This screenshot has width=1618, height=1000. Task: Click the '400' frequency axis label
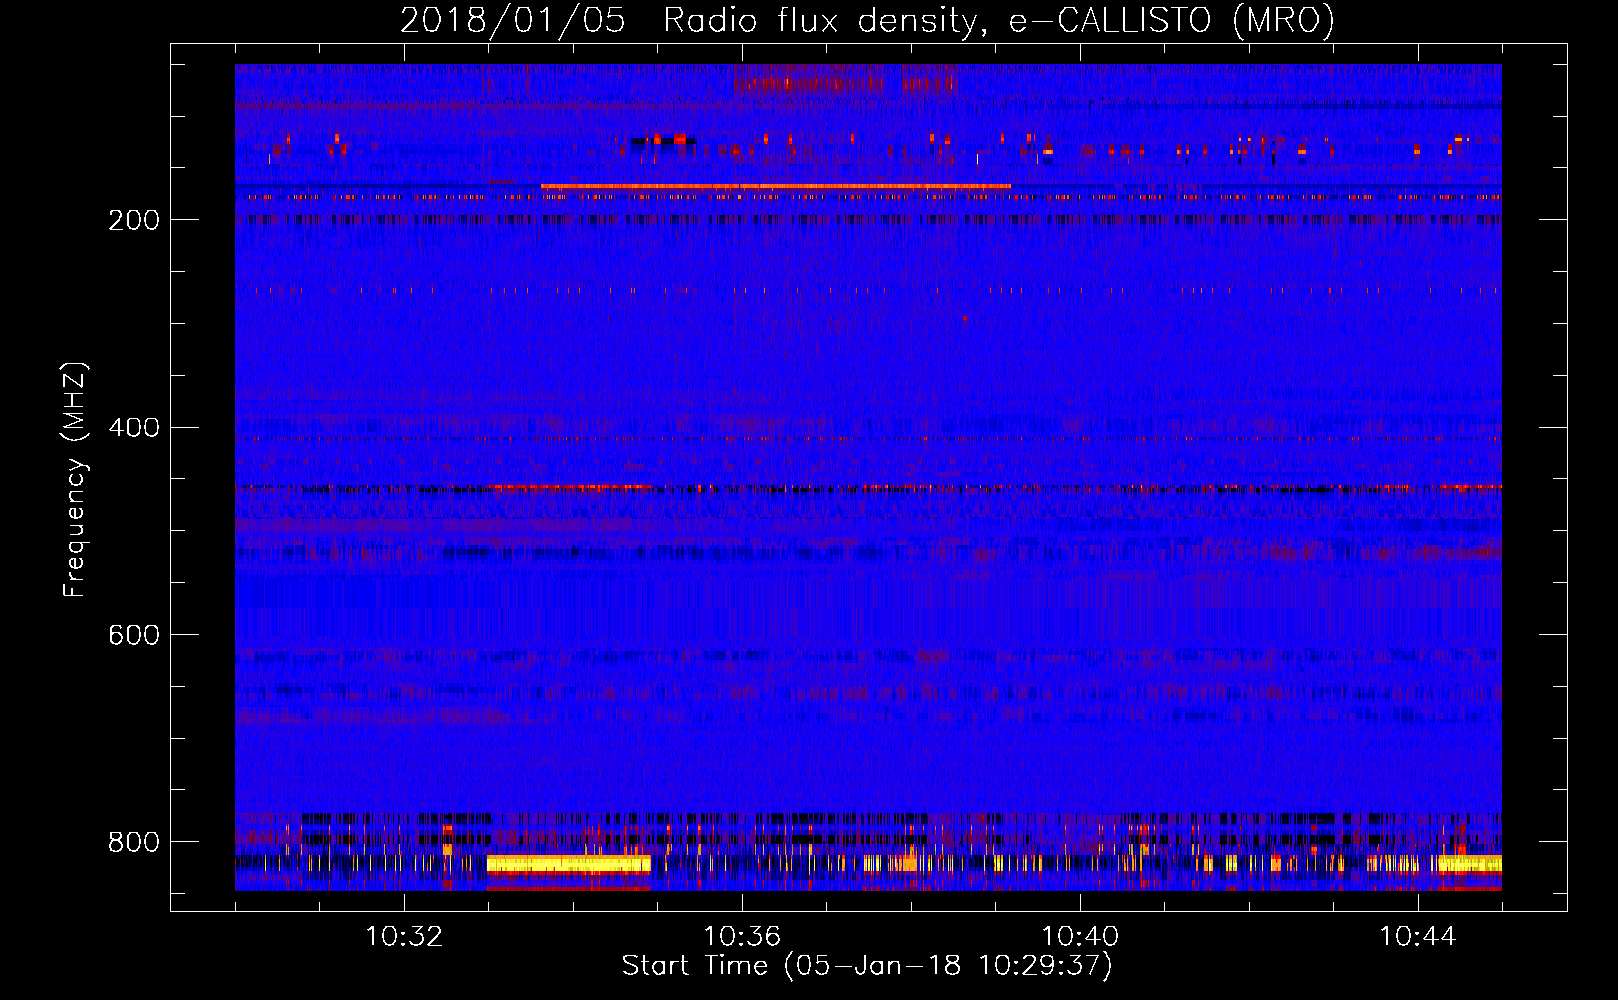134,428
